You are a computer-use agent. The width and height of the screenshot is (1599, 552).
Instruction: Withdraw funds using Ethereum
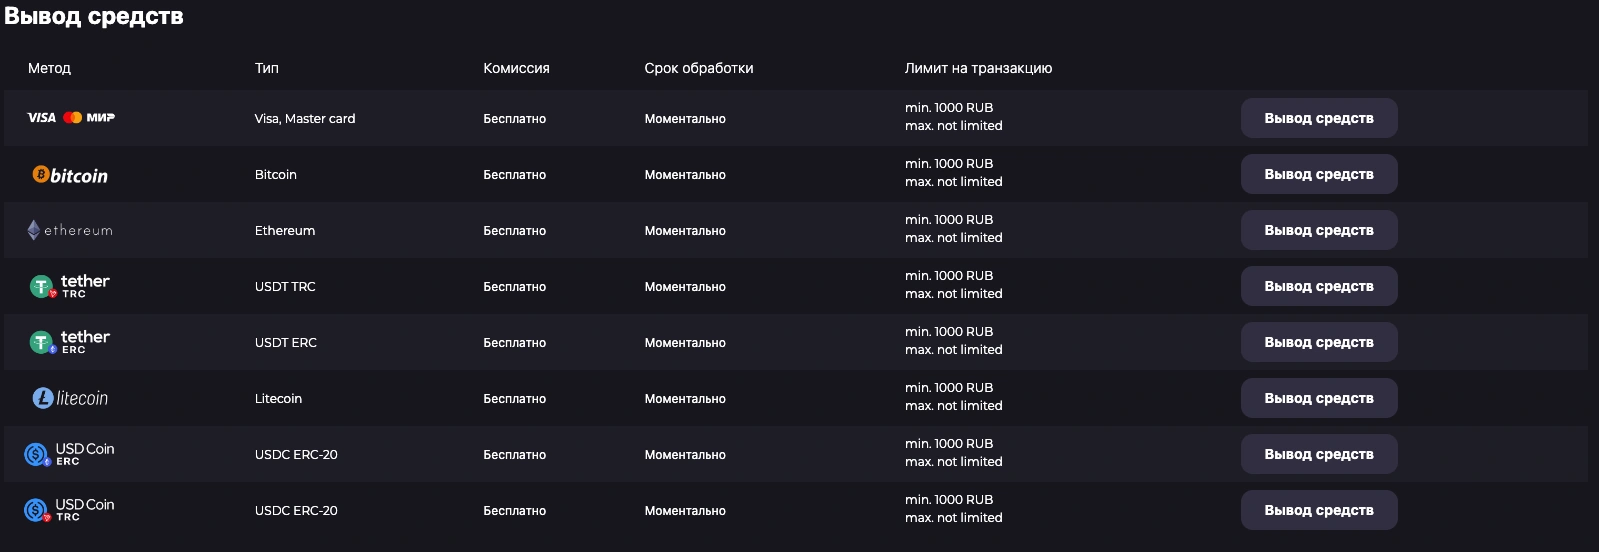pyautogui.click(x=1318, y=230)
